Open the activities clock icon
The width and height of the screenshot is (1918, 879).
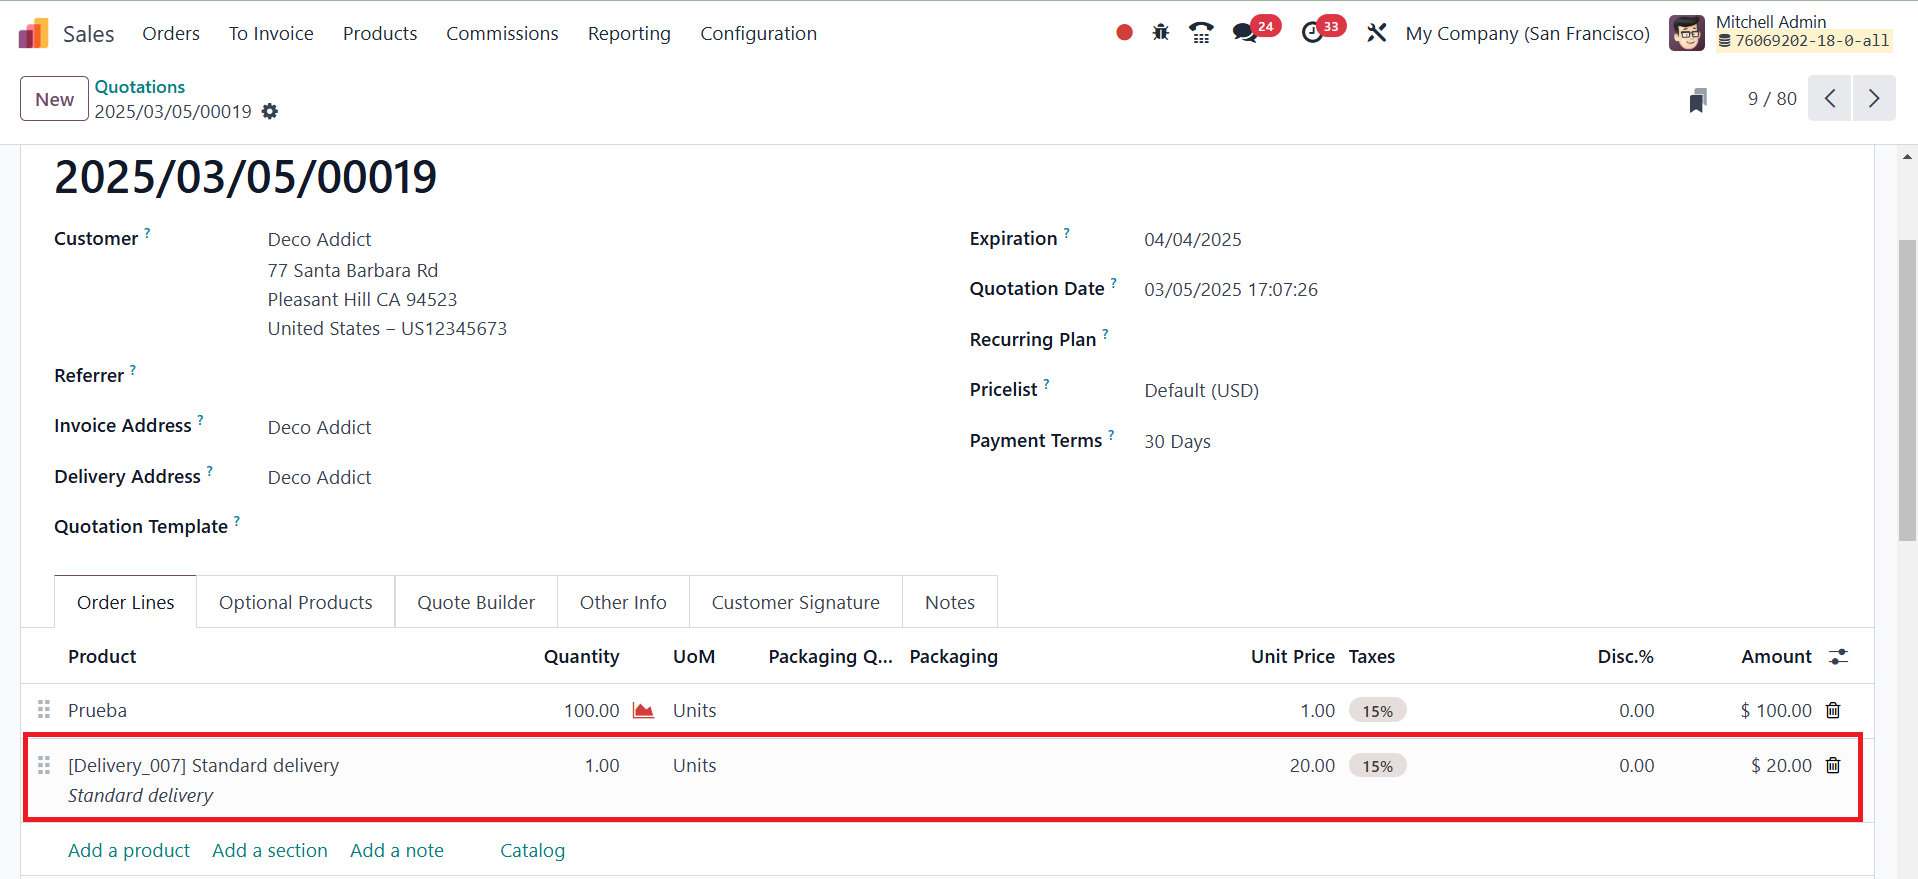1312,33
